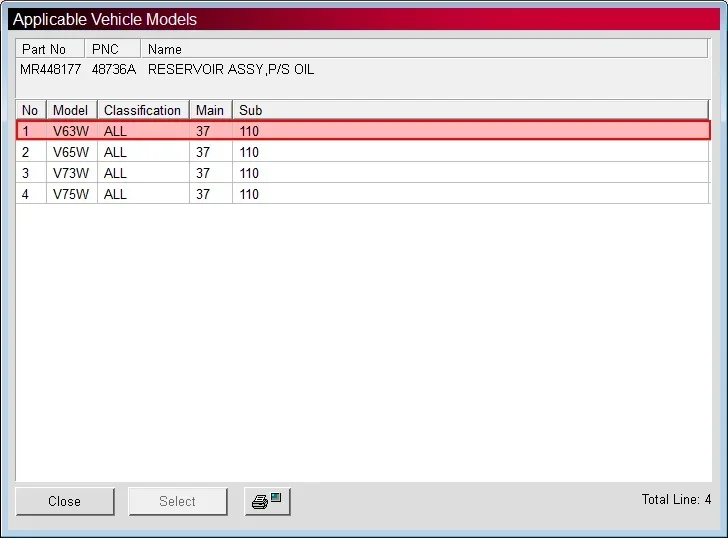
Task: Click ALL classification in V75W row
Action: (x=115, y=194)
